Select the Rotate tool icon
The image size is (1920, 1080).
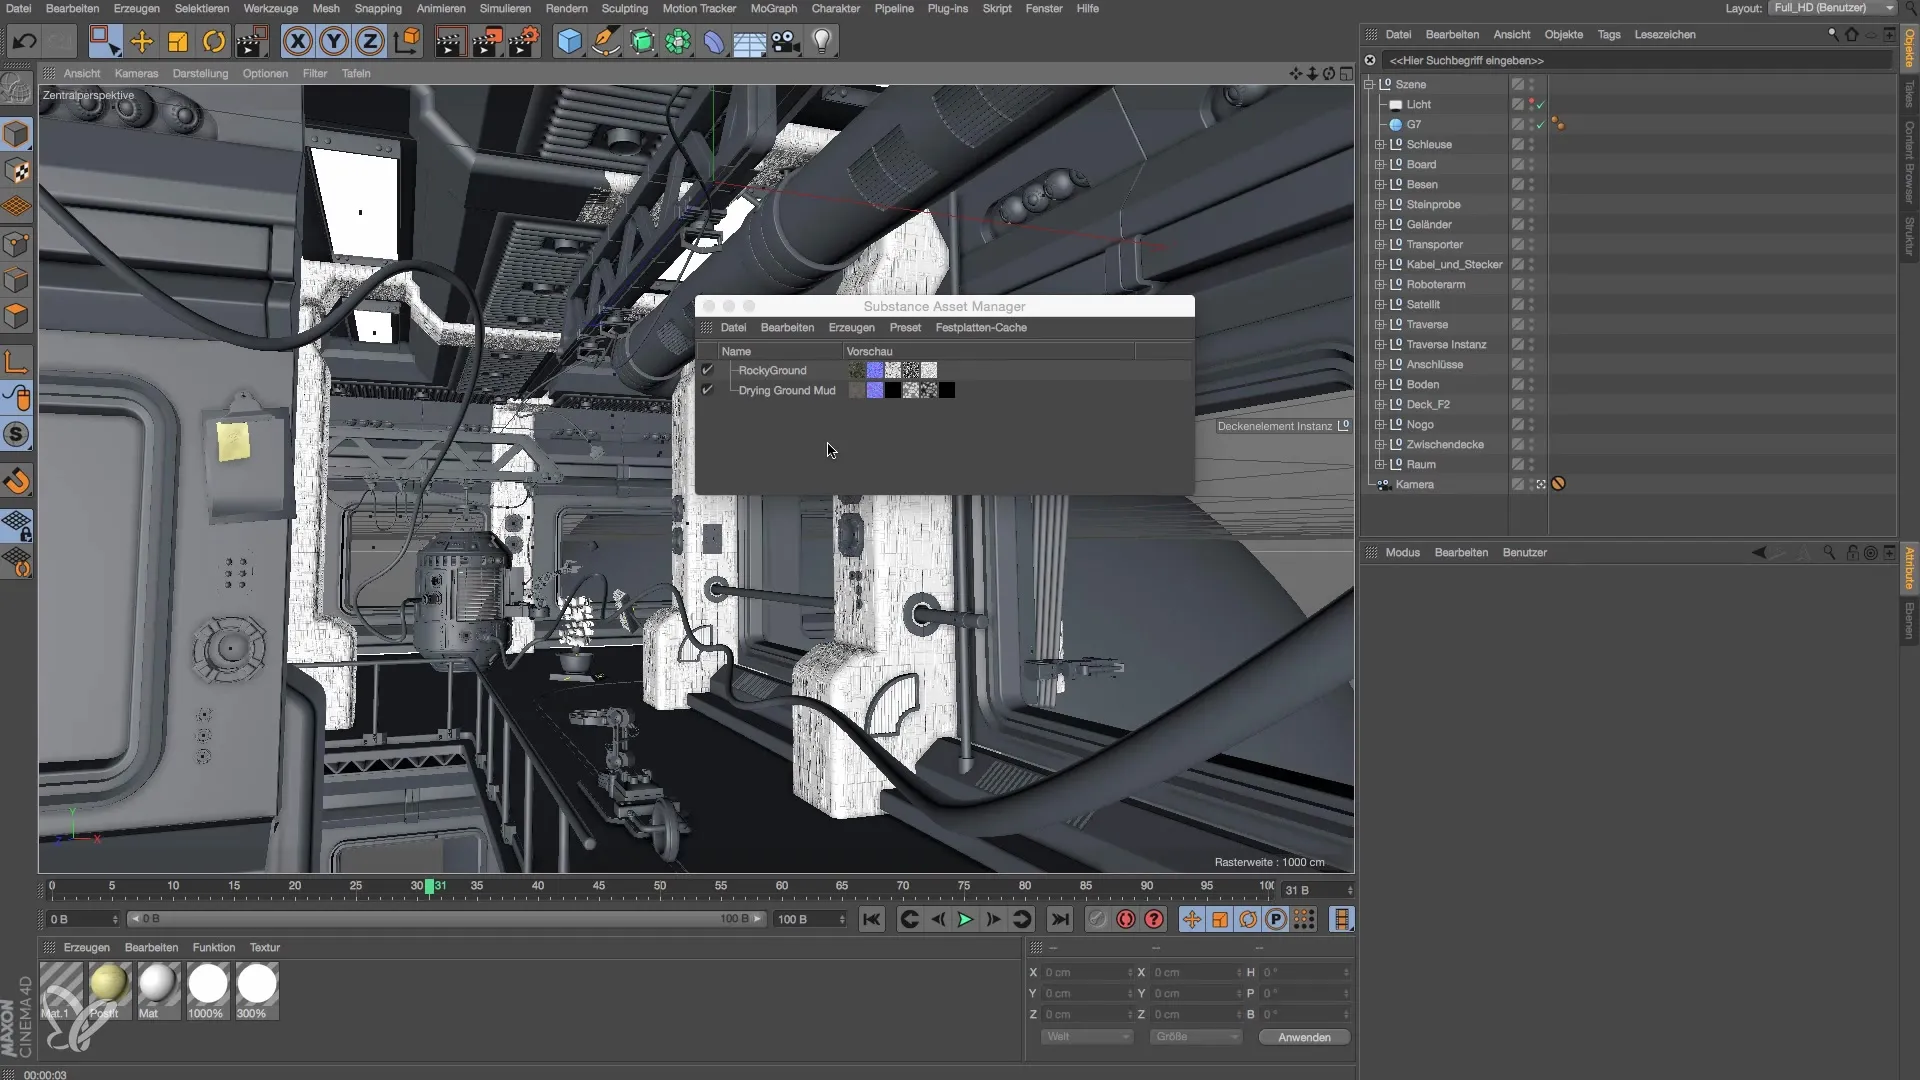(214, 41)
